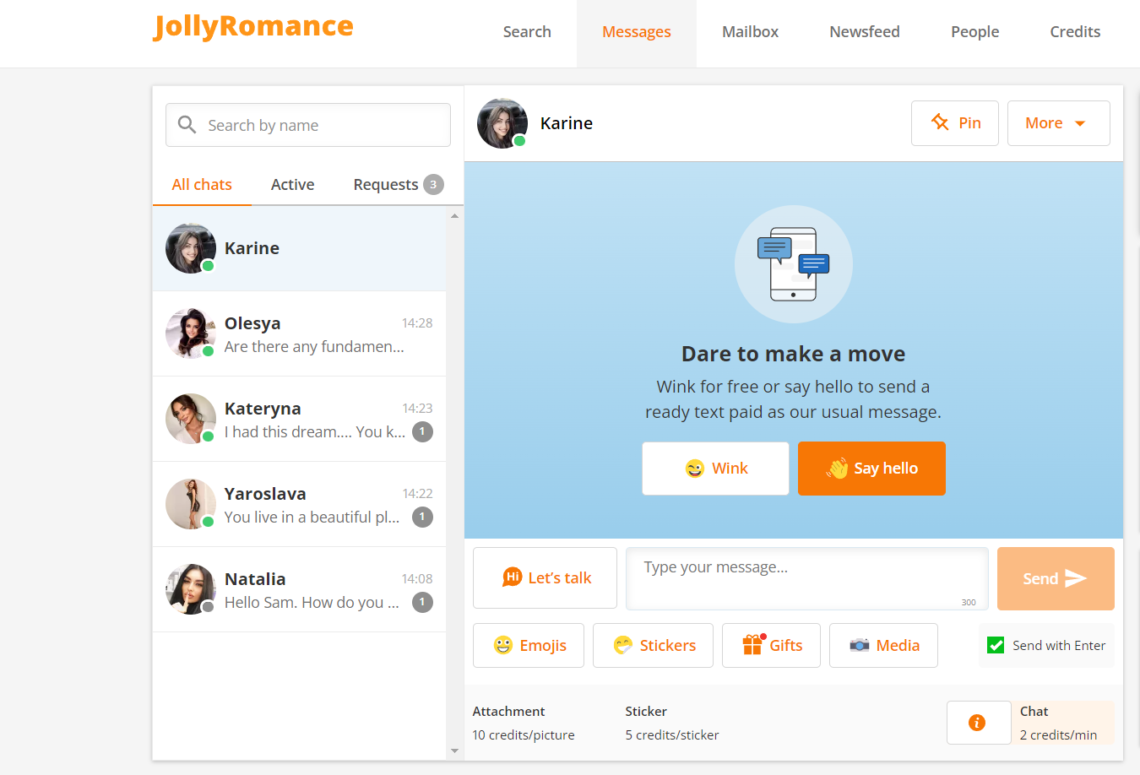Click the JollyRomance logo
1140x775 pixels.
click(253, 26)
